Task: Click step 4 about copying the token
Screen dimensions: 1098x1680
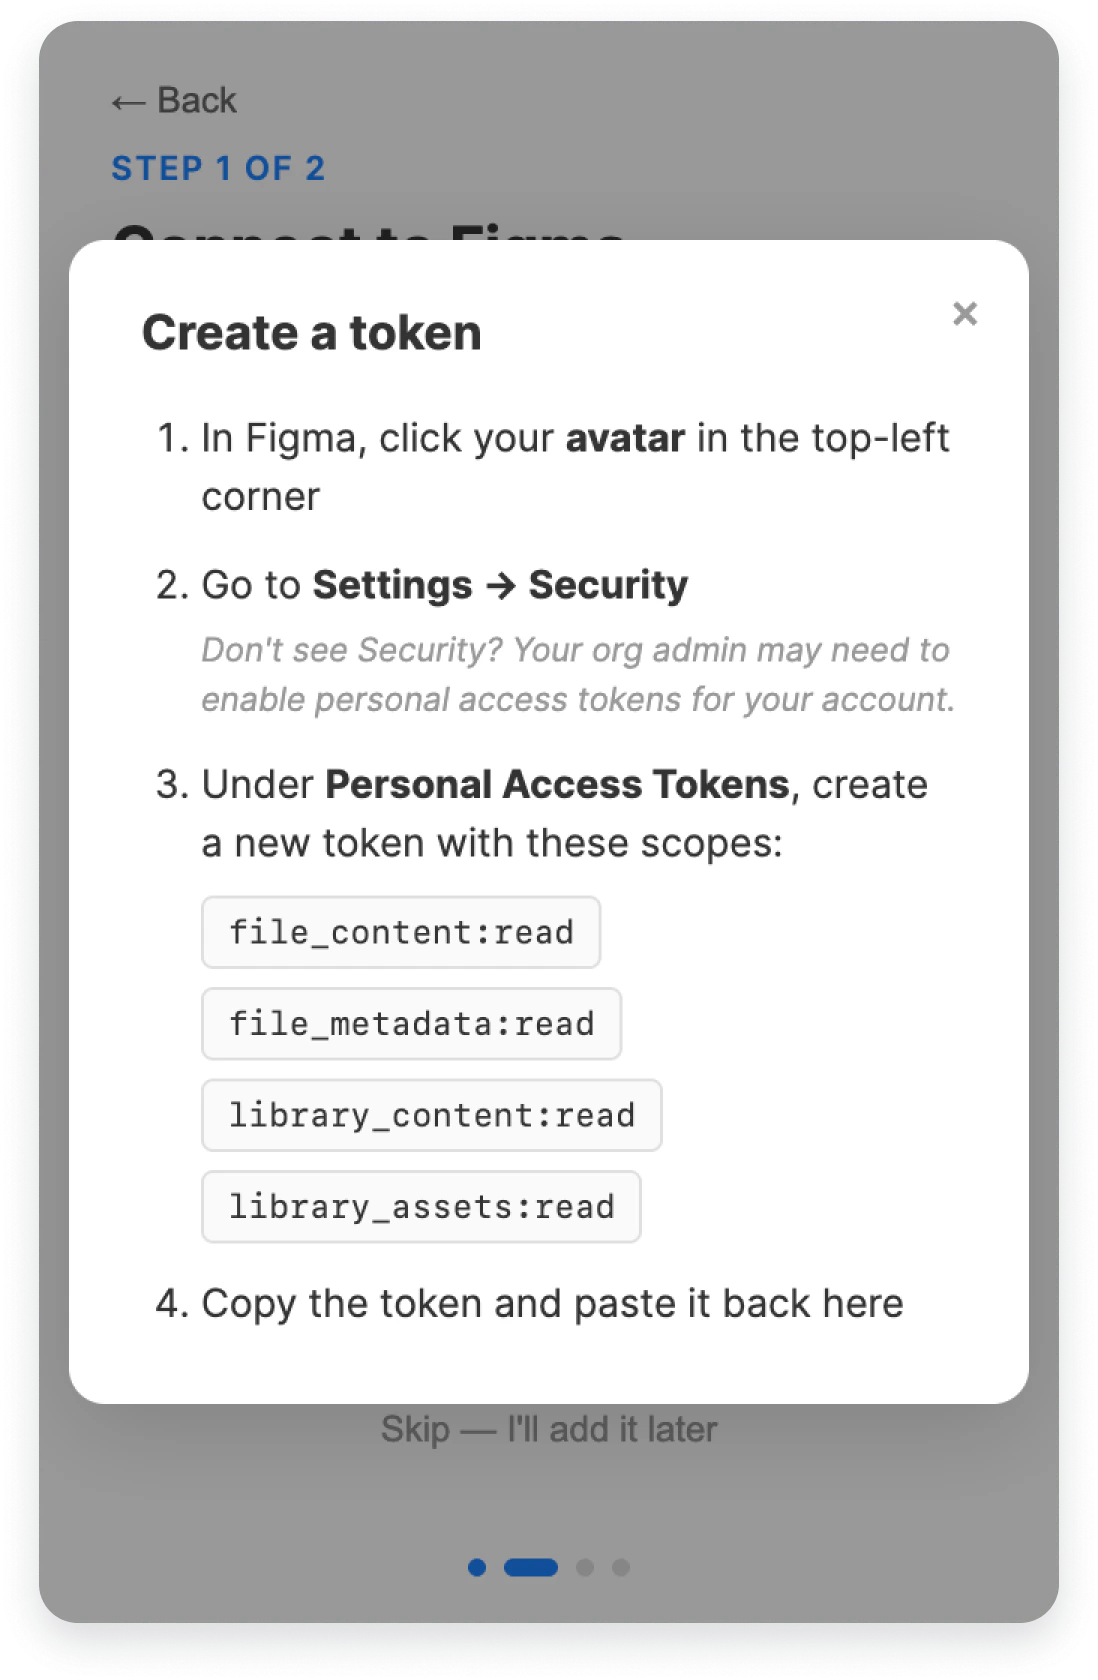Action: coord(552,1302)
